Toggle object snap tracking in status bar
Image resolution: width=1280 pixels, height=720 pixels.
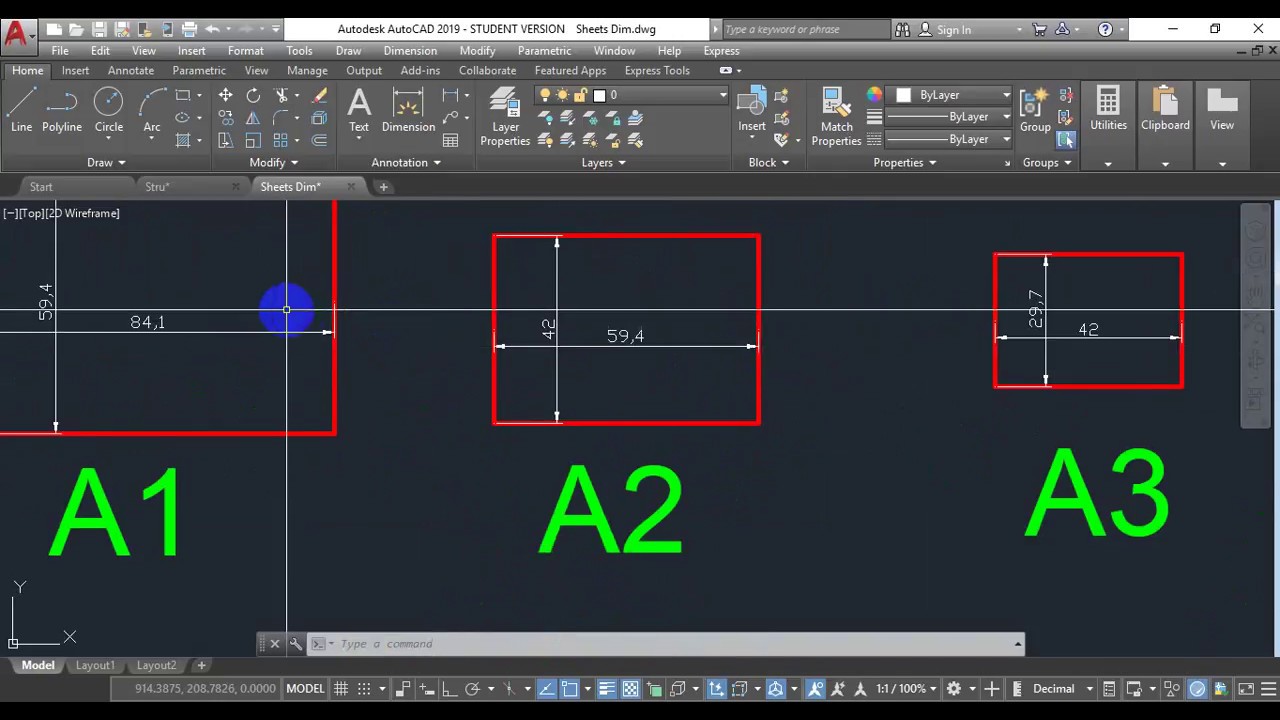[x=547, y=688]
